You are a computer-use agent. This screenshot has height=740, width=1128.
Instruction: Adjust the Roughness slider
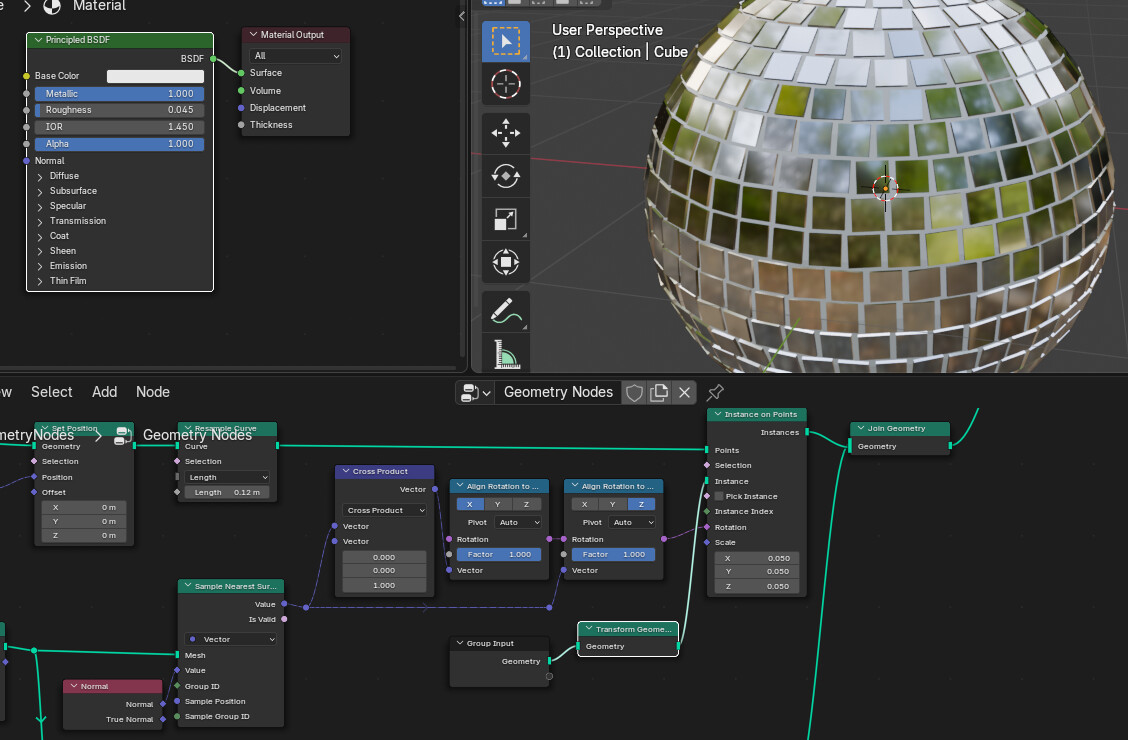(119, 110)
